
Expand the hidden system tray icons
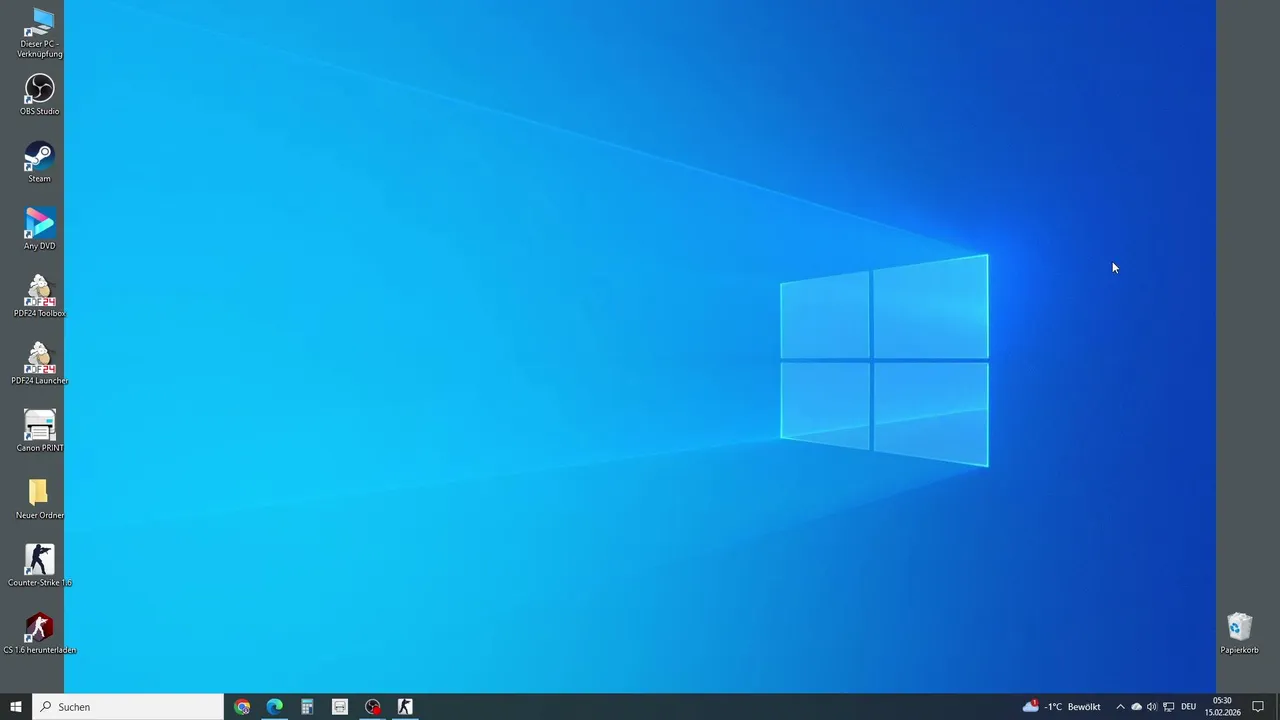coord(1120,707)
